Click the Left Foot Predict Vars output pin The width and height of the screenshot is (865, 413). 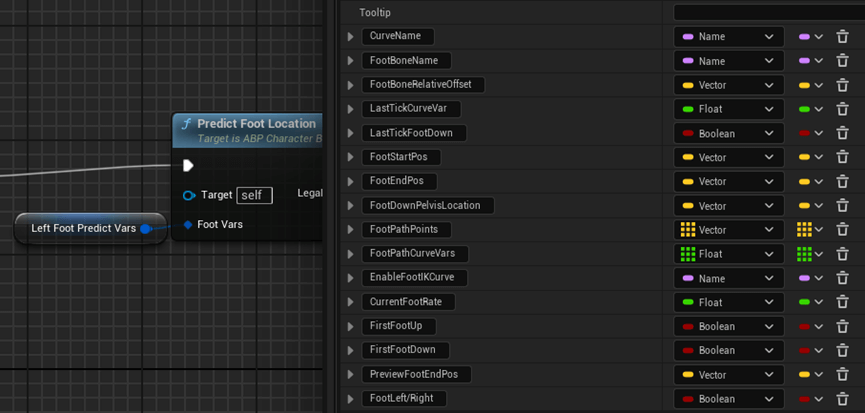coord(146,228)
